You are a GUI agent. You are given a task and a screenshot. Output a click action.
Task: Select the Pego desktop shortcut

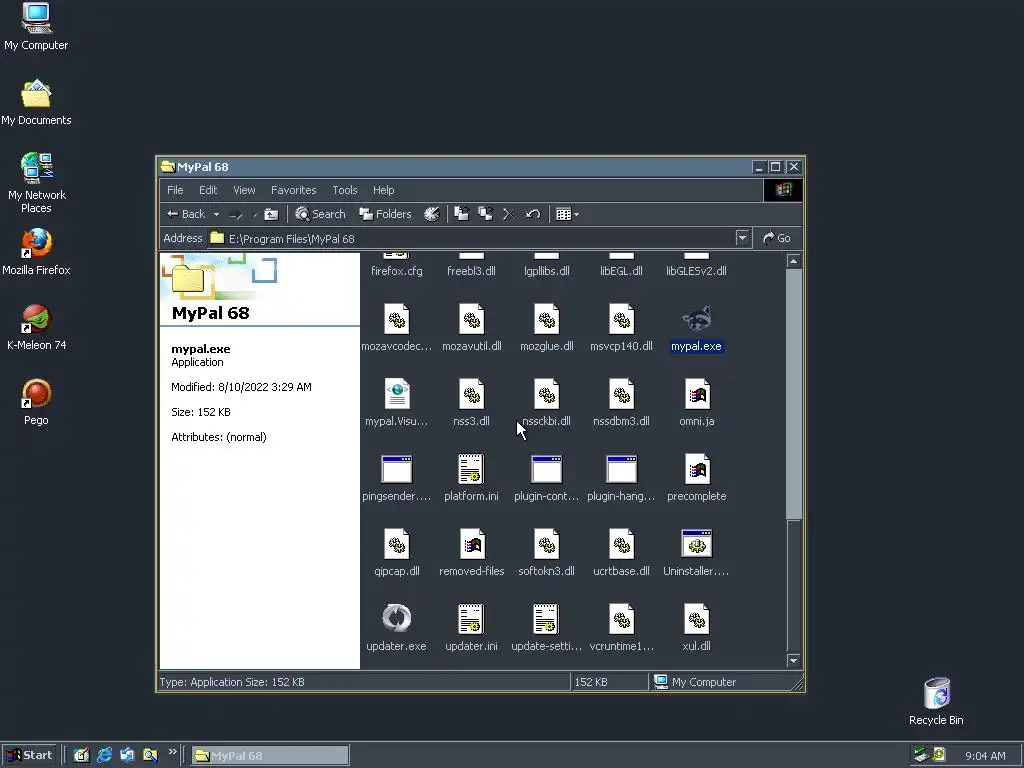(36, 402)
